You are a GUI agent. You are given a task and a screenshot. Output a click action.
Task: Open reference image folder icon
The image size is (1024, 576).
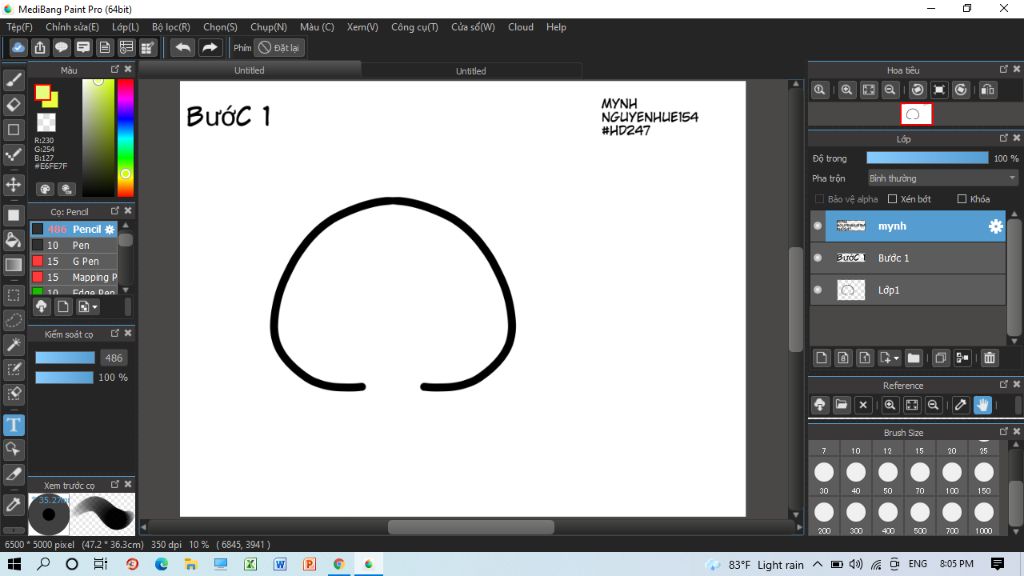(x=841, y=405)
